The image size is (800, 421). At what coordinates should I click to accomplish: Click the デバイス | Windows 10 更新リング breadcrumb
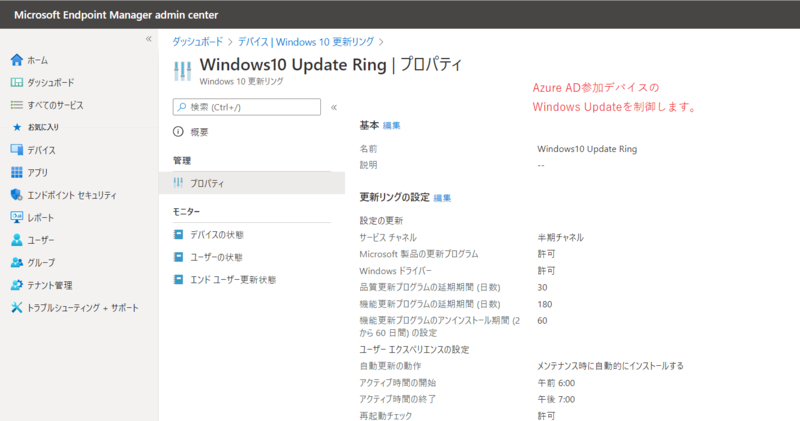pyautogui.click(x=306, y=42)
